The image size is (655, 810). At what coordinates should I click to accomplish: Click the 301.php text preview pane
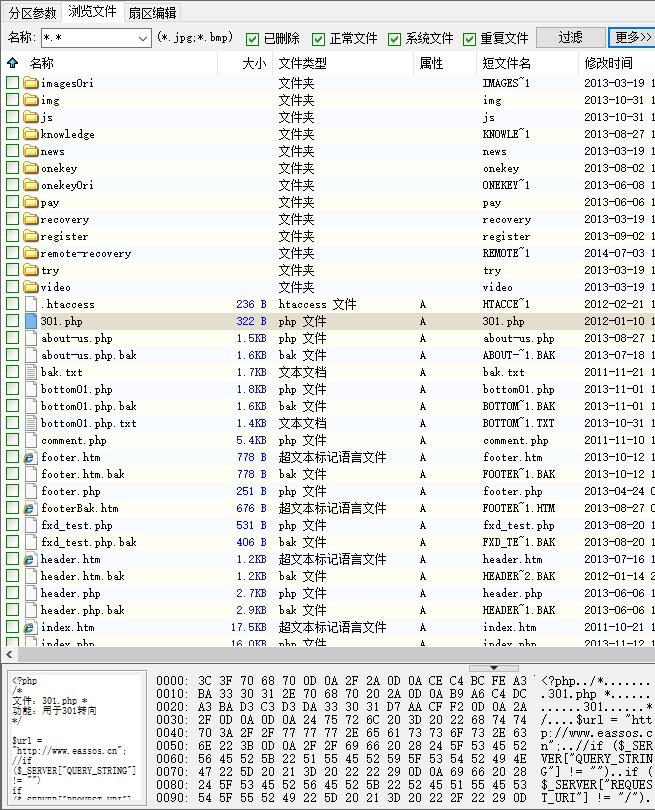[76, 738]
